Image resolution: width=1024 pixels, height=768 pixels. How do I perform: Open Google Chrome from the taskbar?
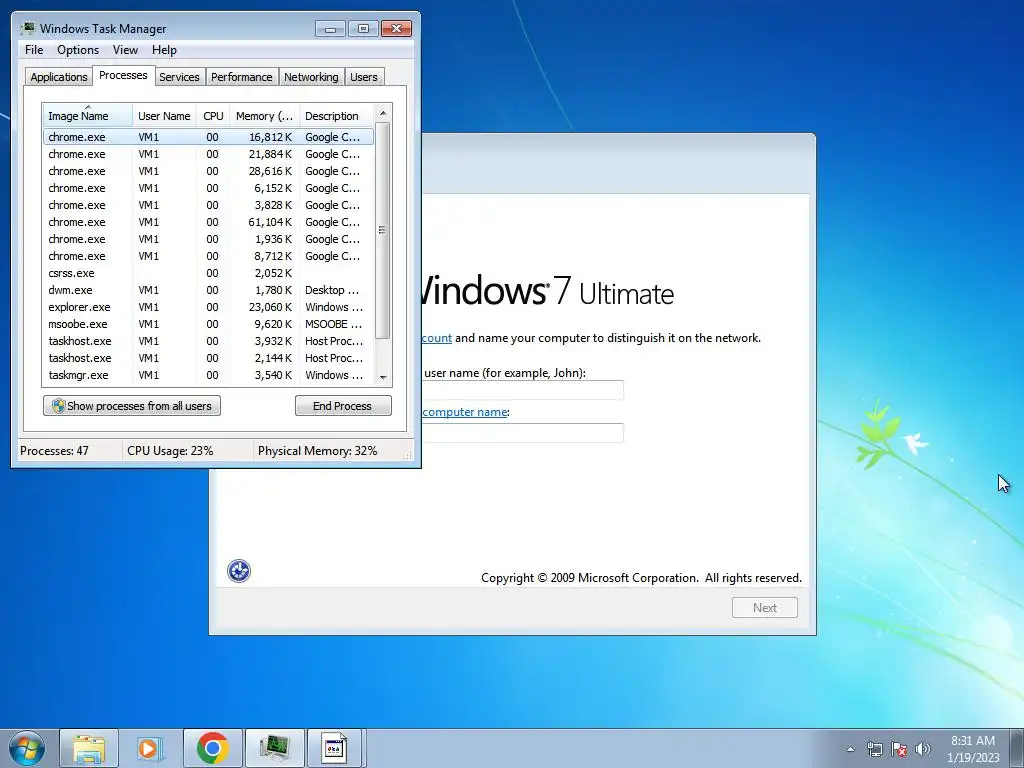[x=212, y=748]
